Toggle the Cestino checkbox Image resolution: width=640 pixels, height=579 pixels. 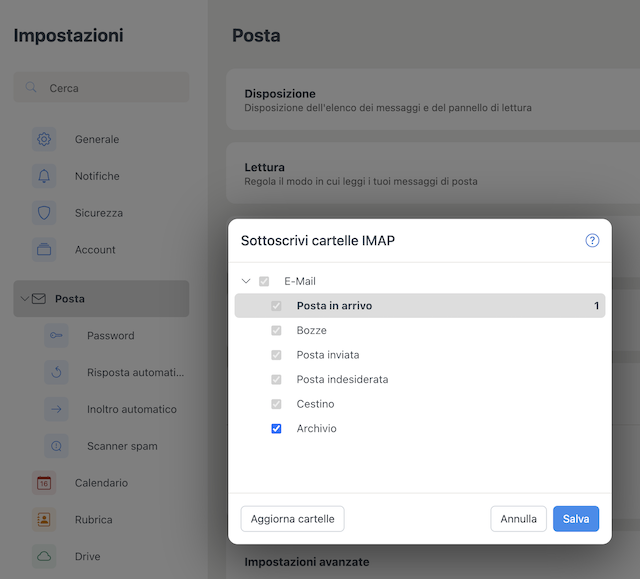click(x=276, y=404)
